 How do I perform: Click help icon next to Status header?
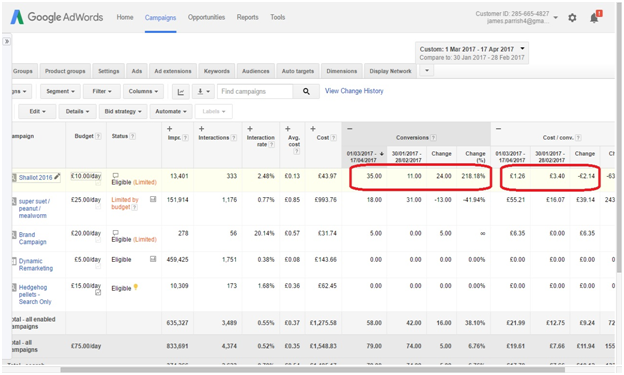pos(133,136)
